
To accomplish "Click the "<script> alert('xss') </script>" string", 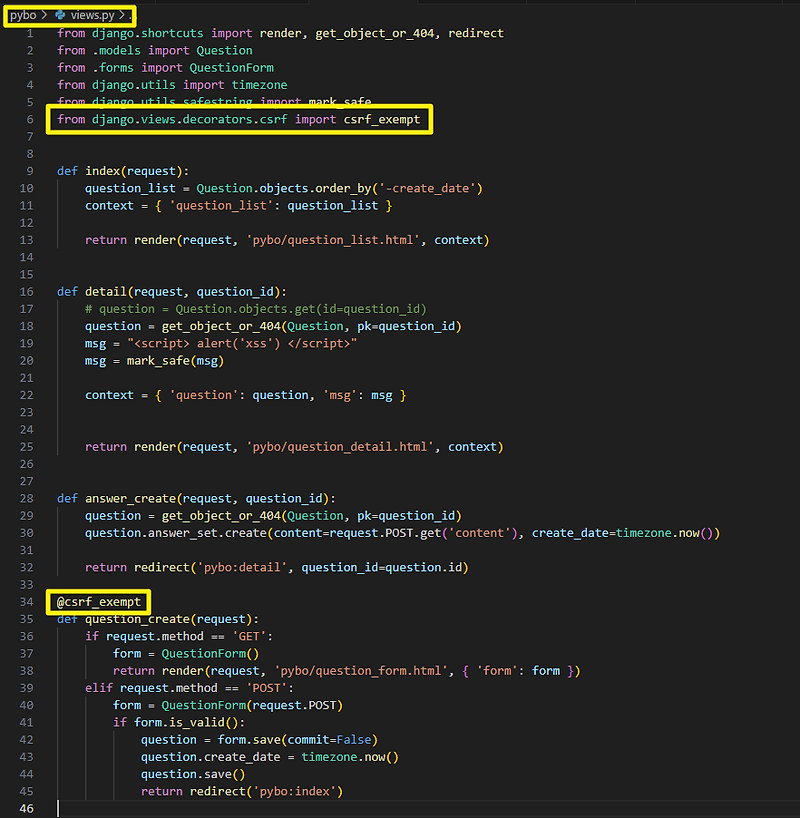I will click(242, 343).
